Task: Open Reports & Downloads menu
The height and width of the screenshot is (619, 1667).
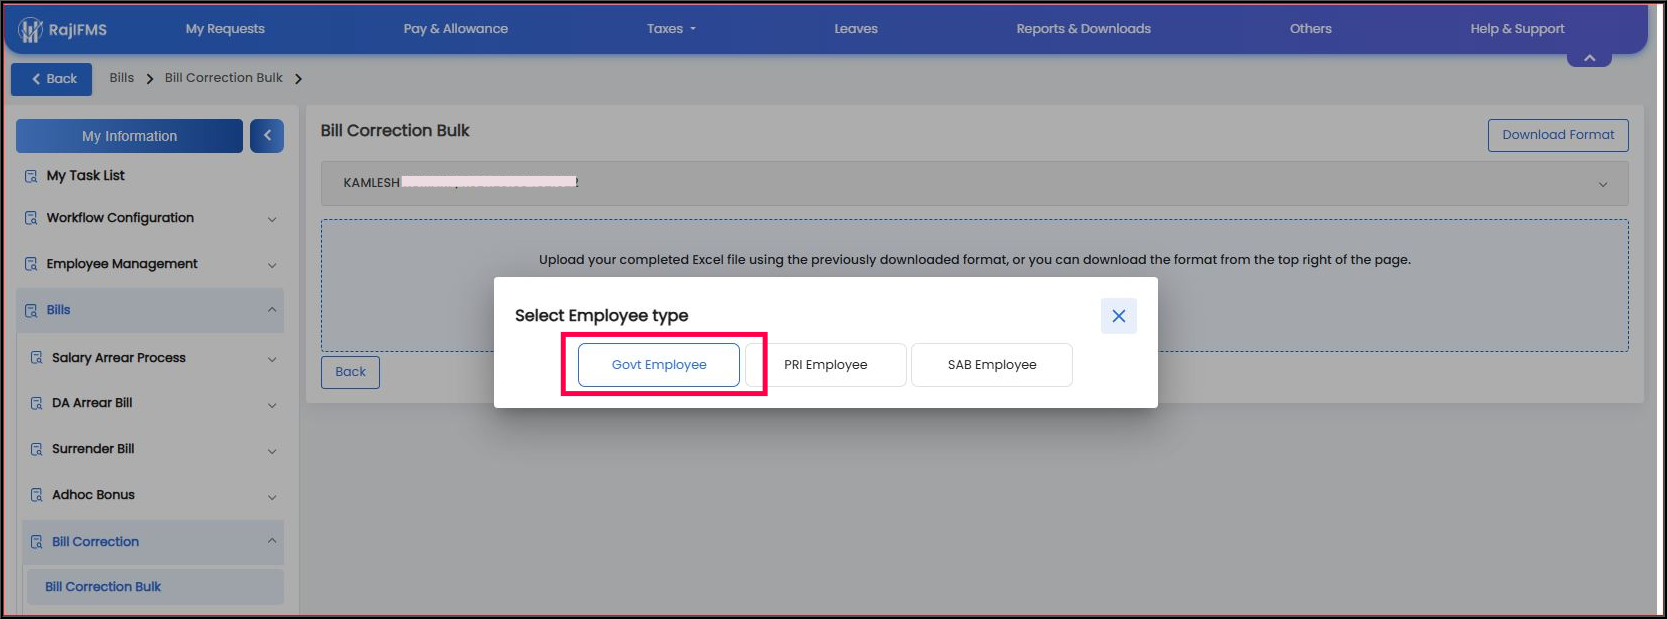Action: point(1083,29)
